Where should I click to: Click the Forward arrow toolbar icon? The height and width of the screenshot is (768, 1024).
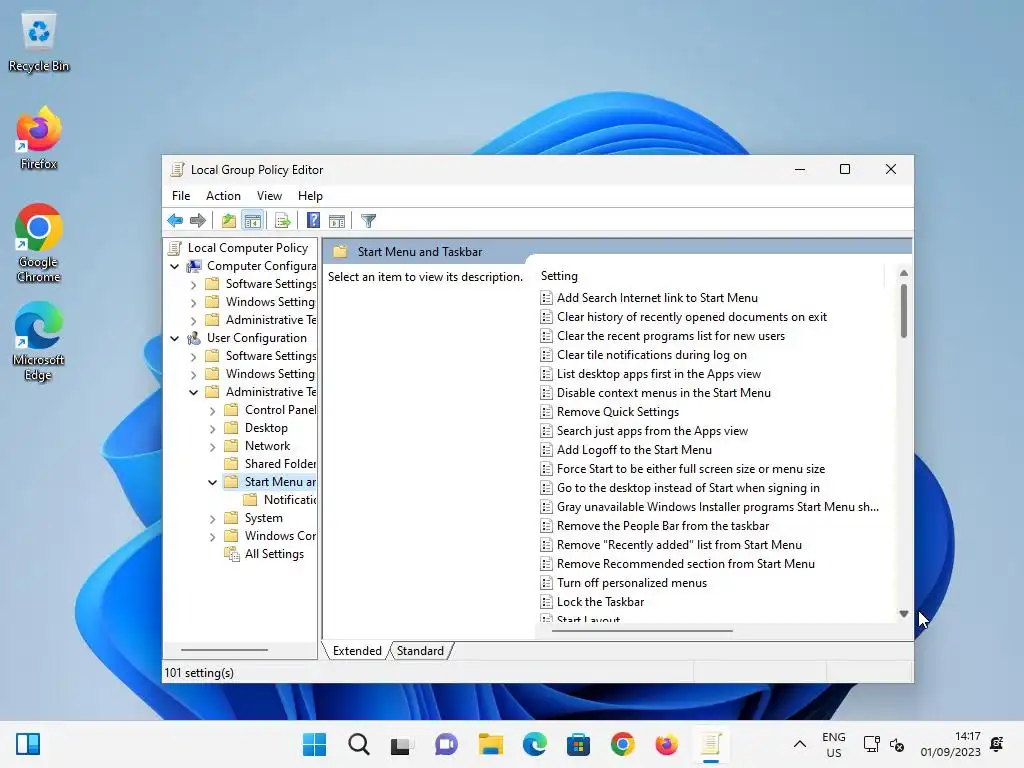coord(198,221)
